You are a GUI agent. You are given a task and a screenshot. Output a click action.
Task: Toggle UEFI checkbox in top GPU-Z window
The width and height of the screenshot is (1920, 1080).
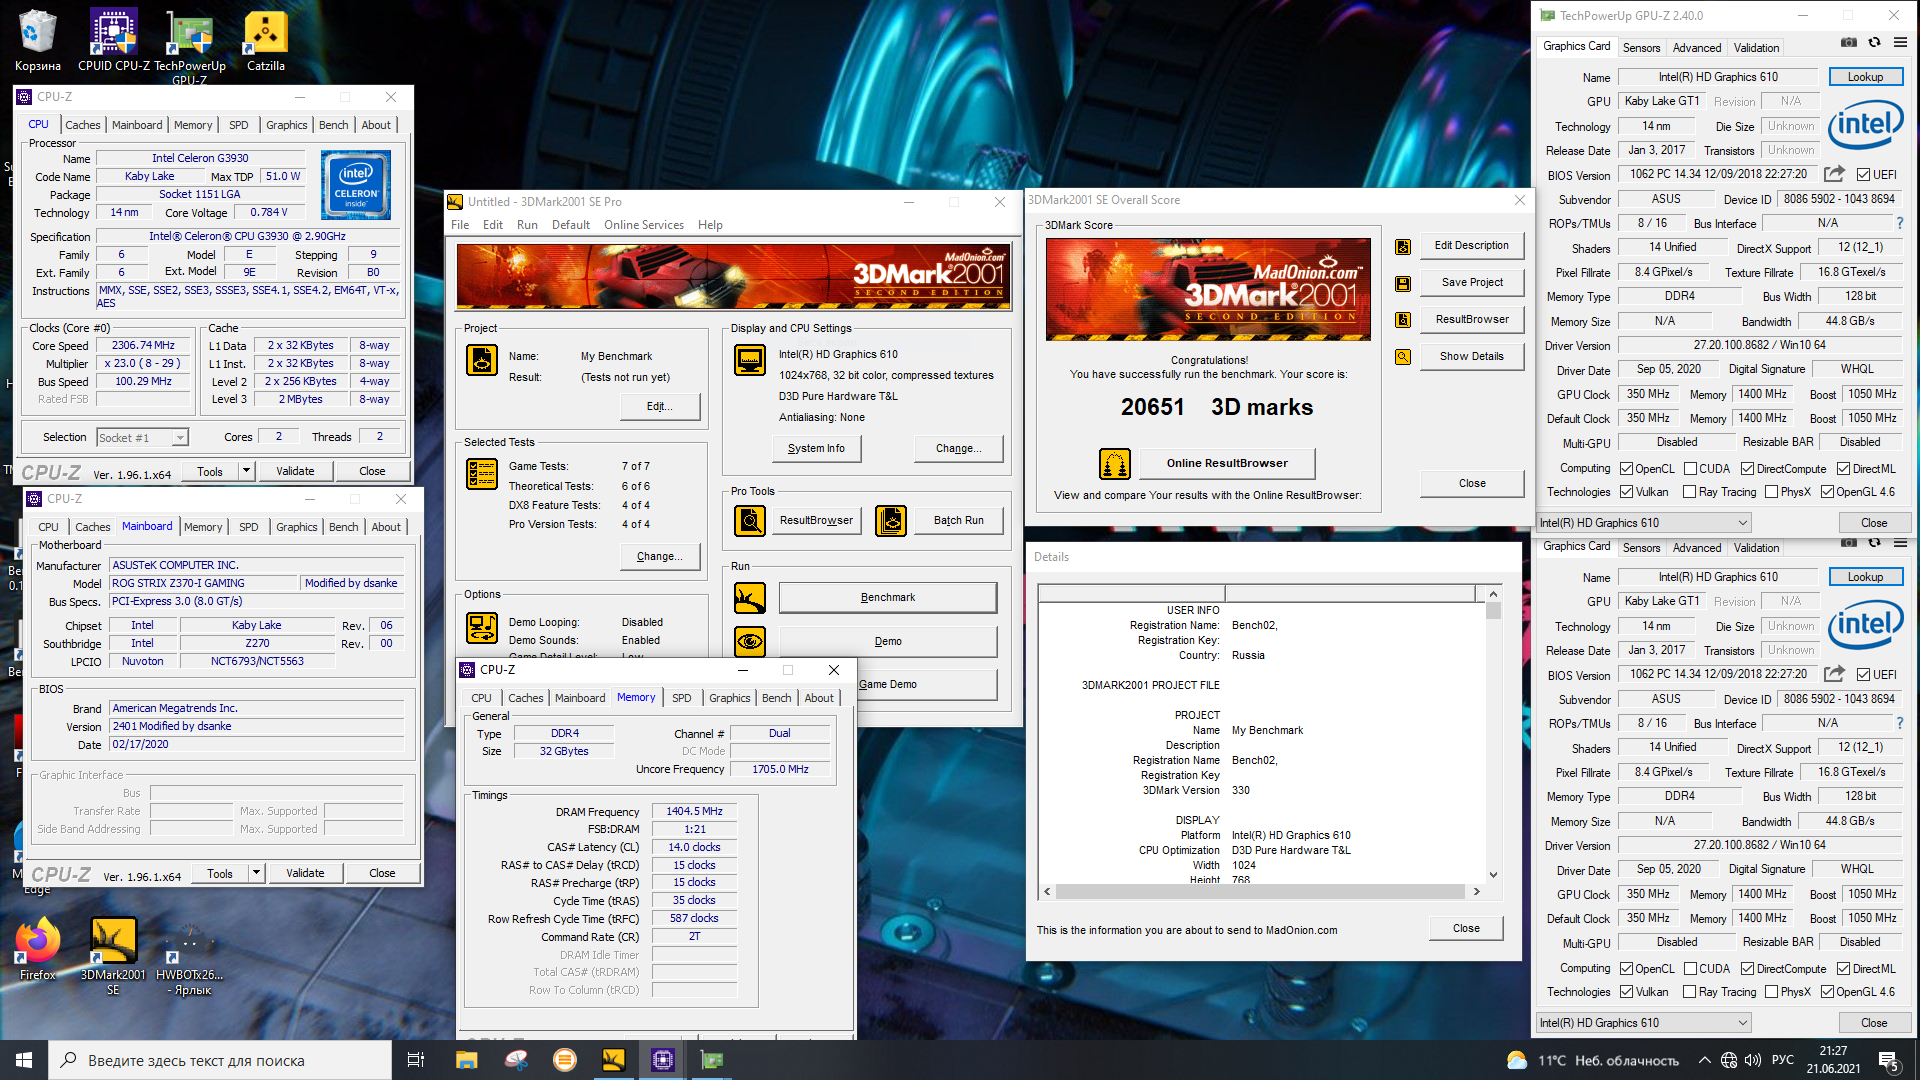[1863, 175]
